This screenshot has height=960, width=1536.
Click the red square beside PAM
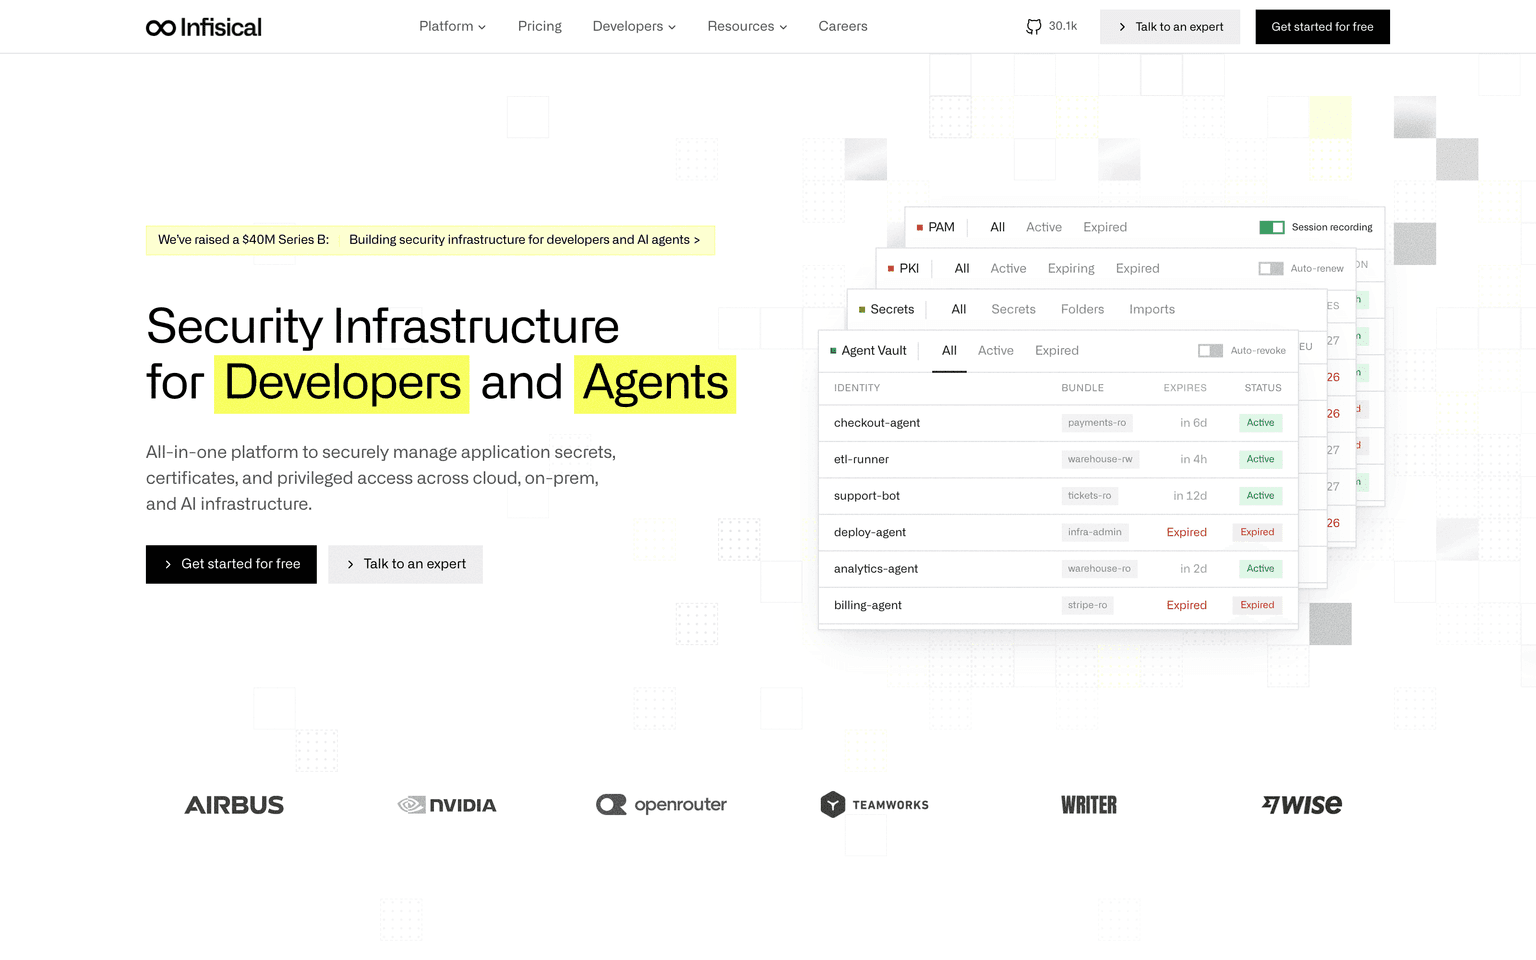click(x=920, y=228)
